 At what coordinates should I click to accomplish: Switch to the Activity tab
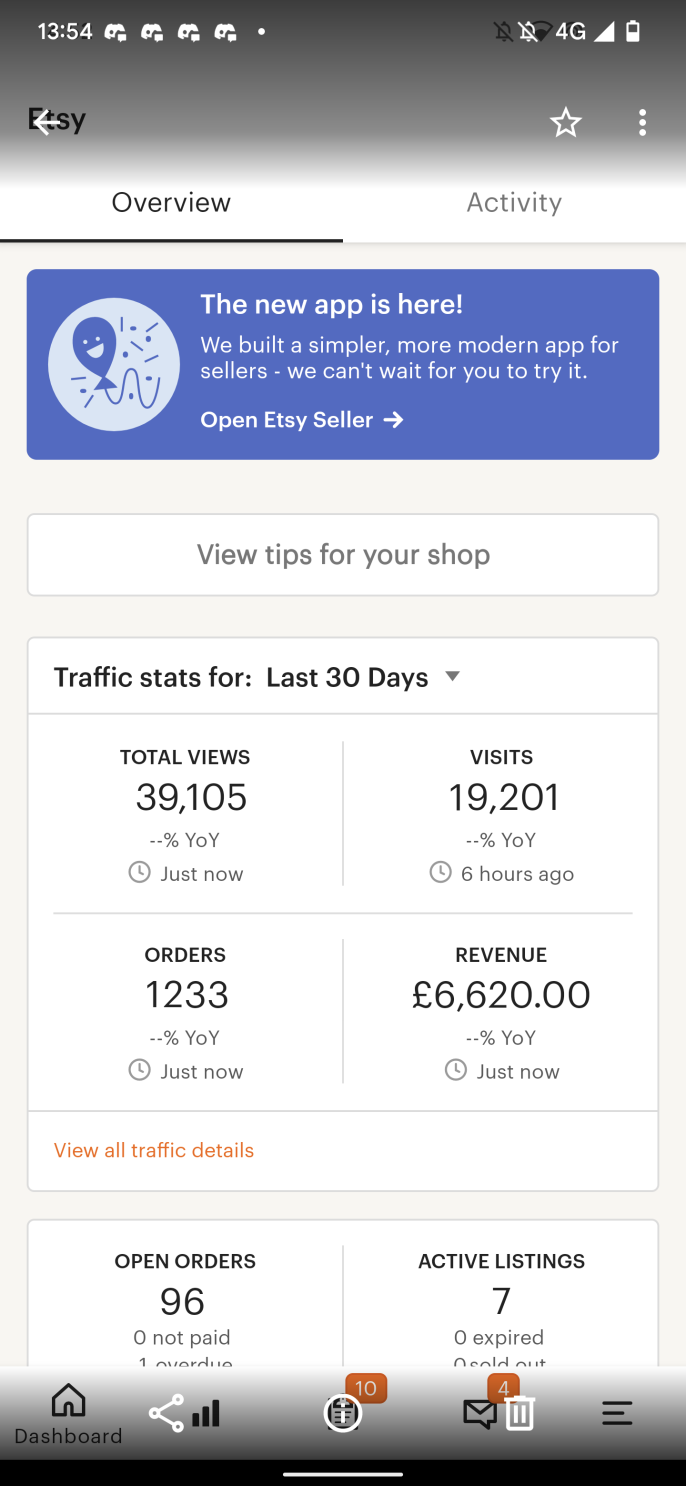coord(514,203)
